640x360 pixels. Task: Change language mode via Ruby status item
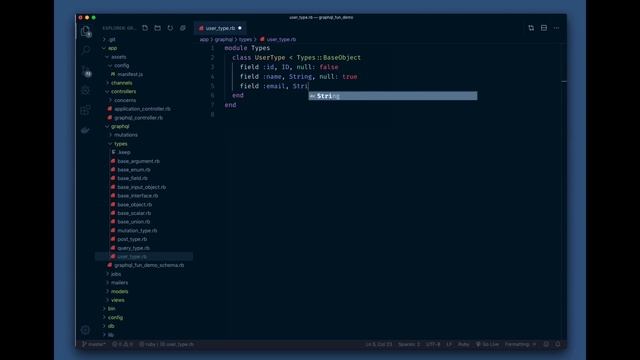click(x=463, y=344)
